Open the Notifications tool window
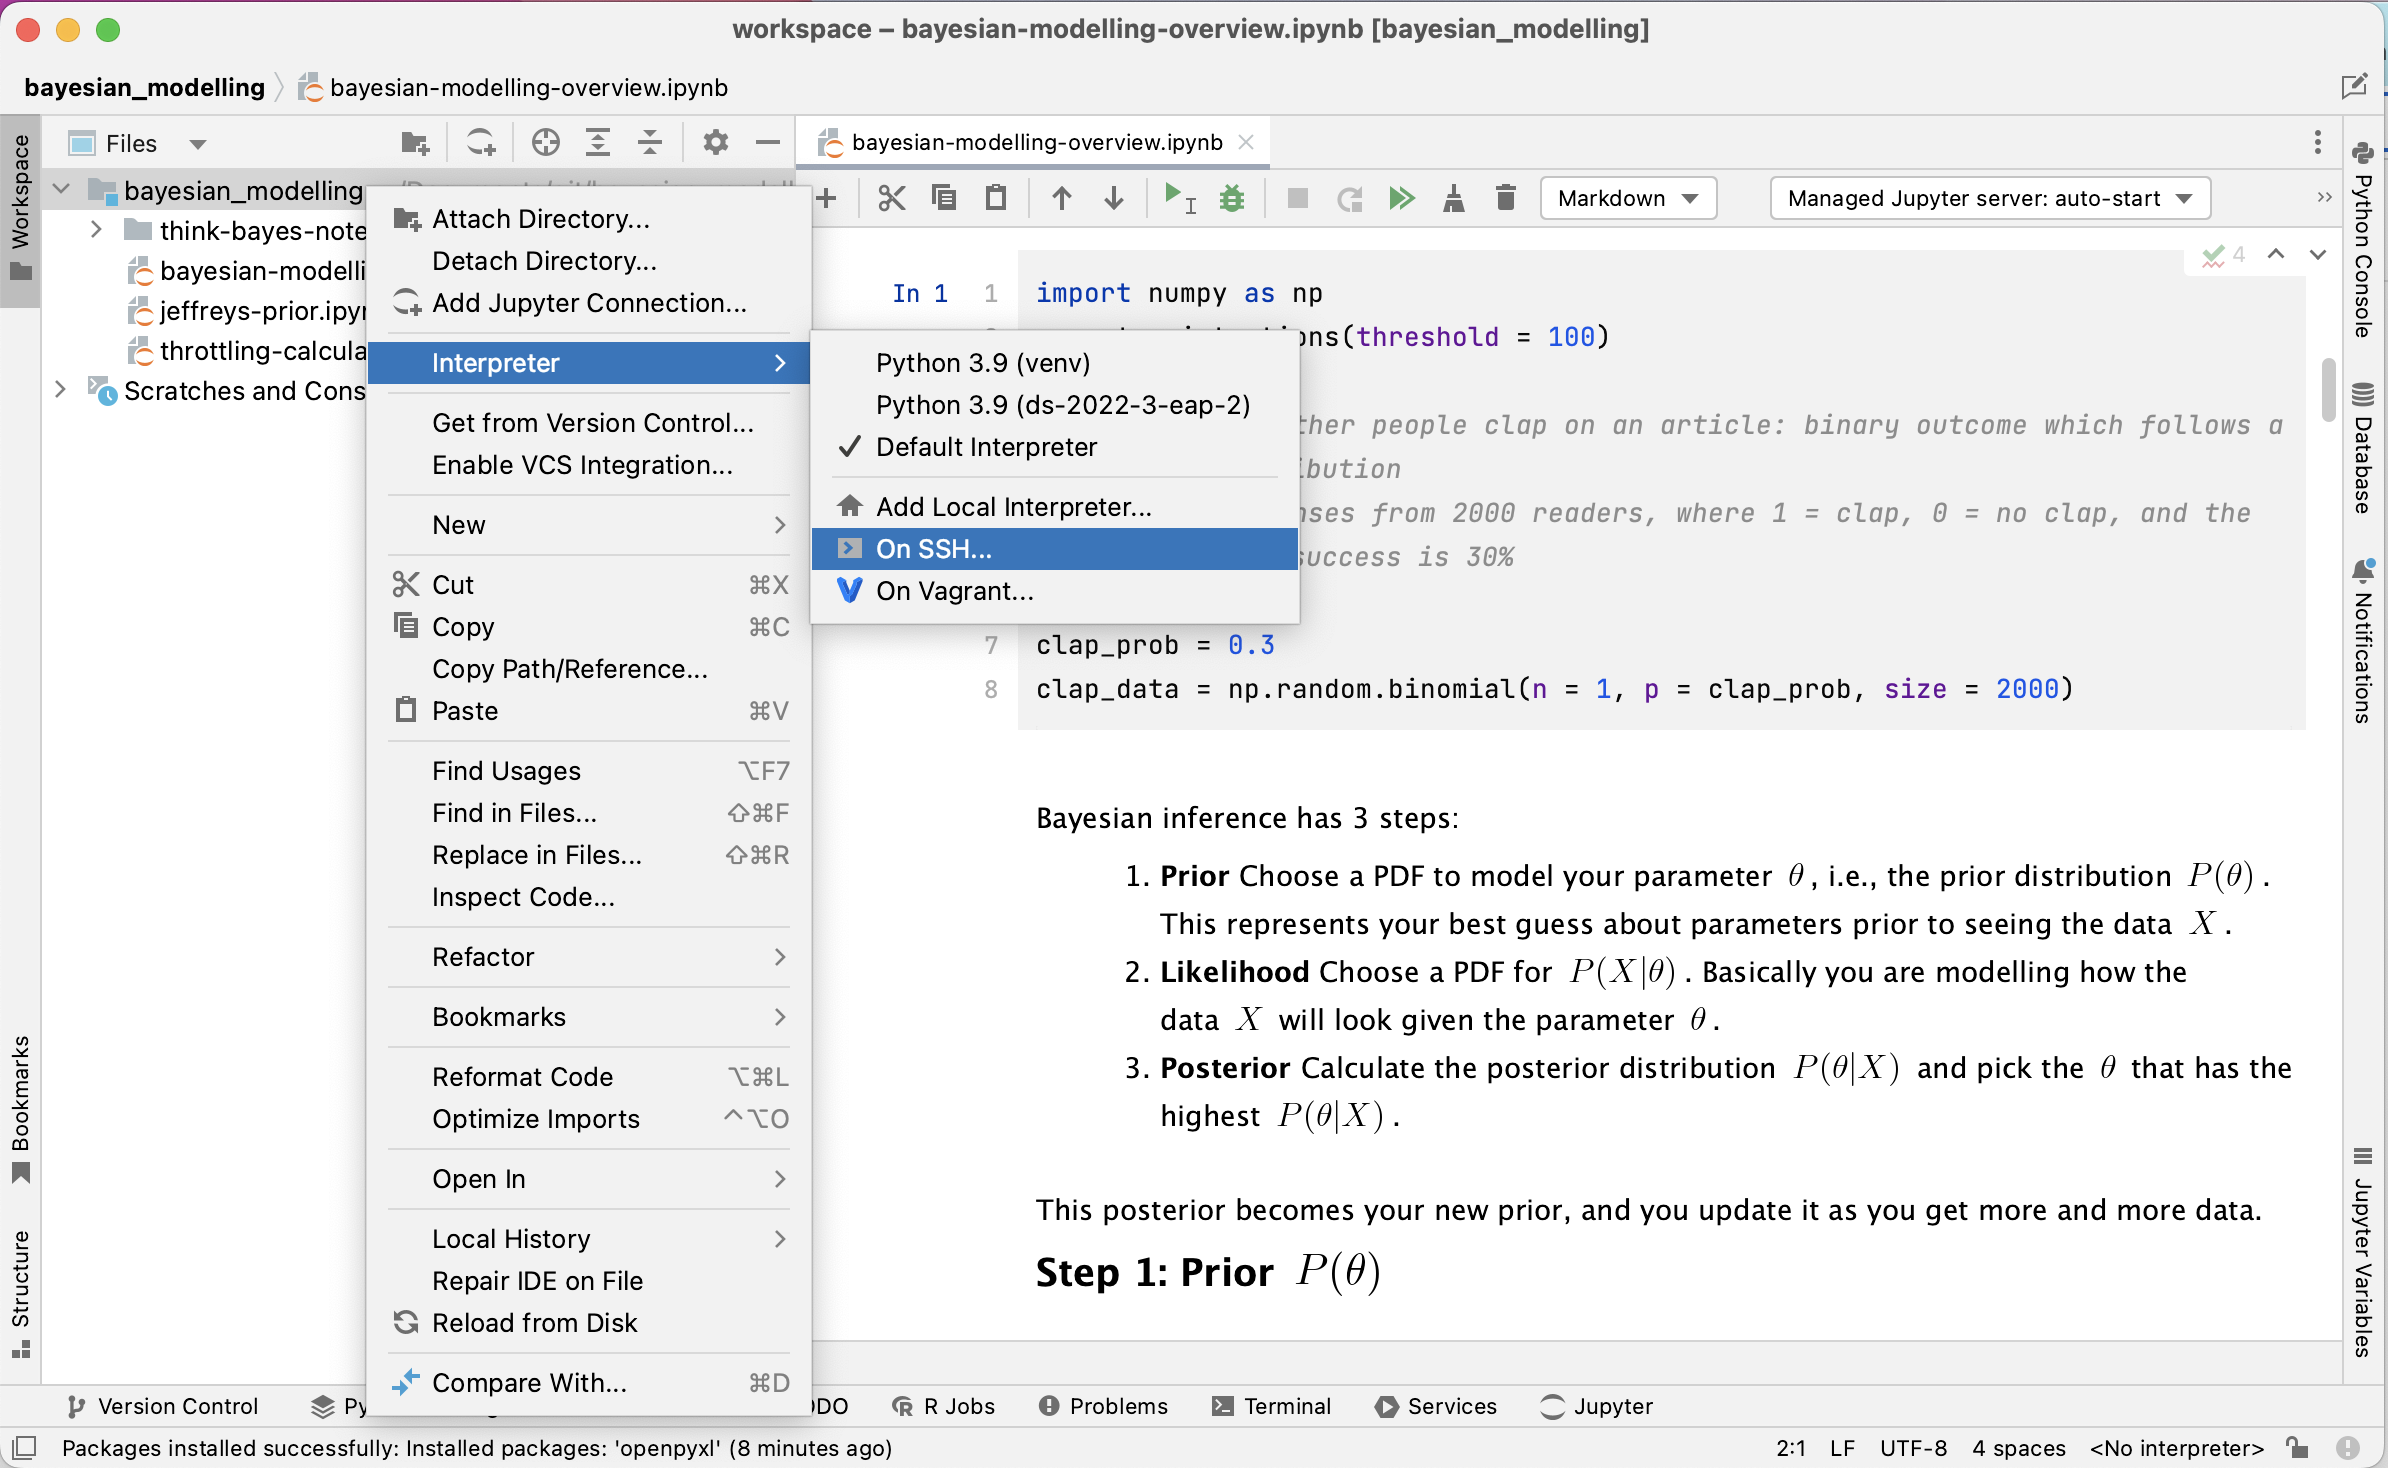This screenshot has width=2388, height=1468. [x=2363, y=641]
